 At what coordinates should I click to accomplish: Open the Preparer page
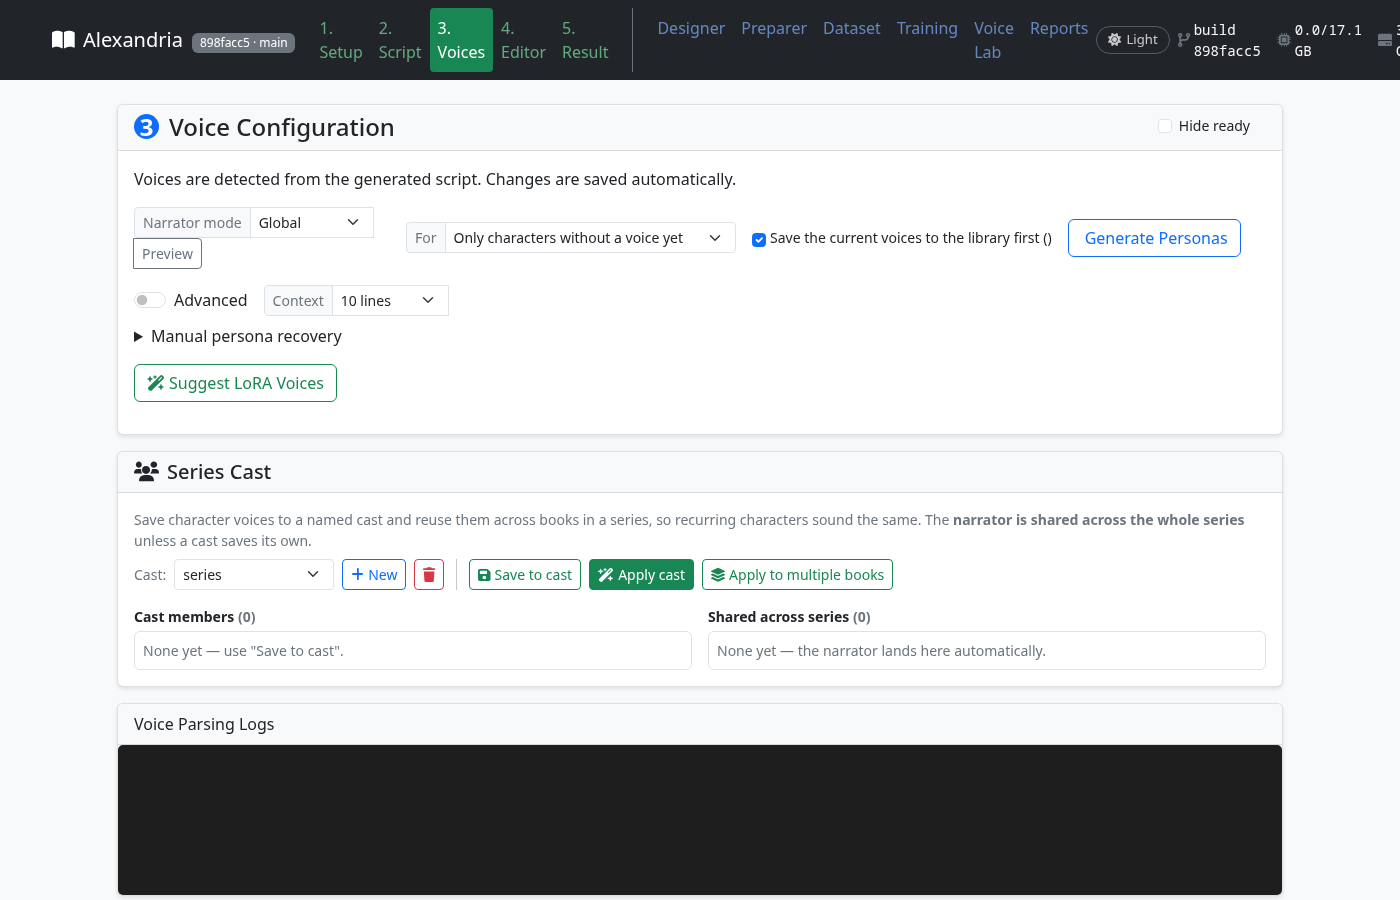pos(774,28)
